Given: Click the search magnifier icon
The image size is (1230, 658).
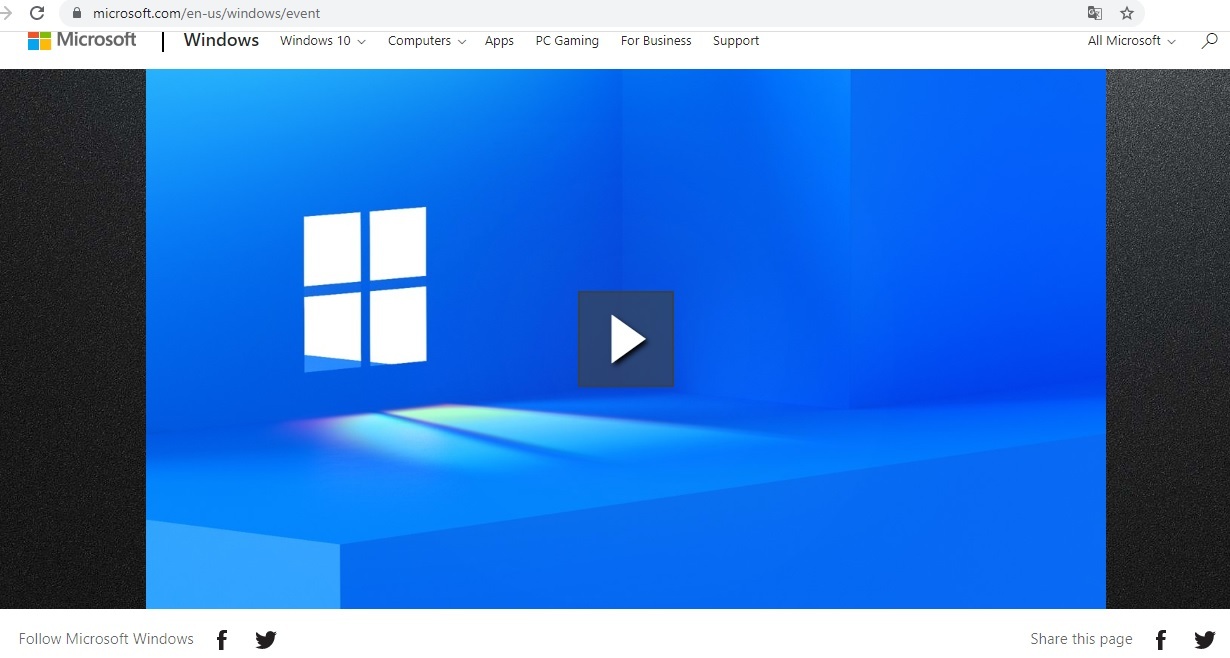Looking at the screenshot, I should point(1210,41).
